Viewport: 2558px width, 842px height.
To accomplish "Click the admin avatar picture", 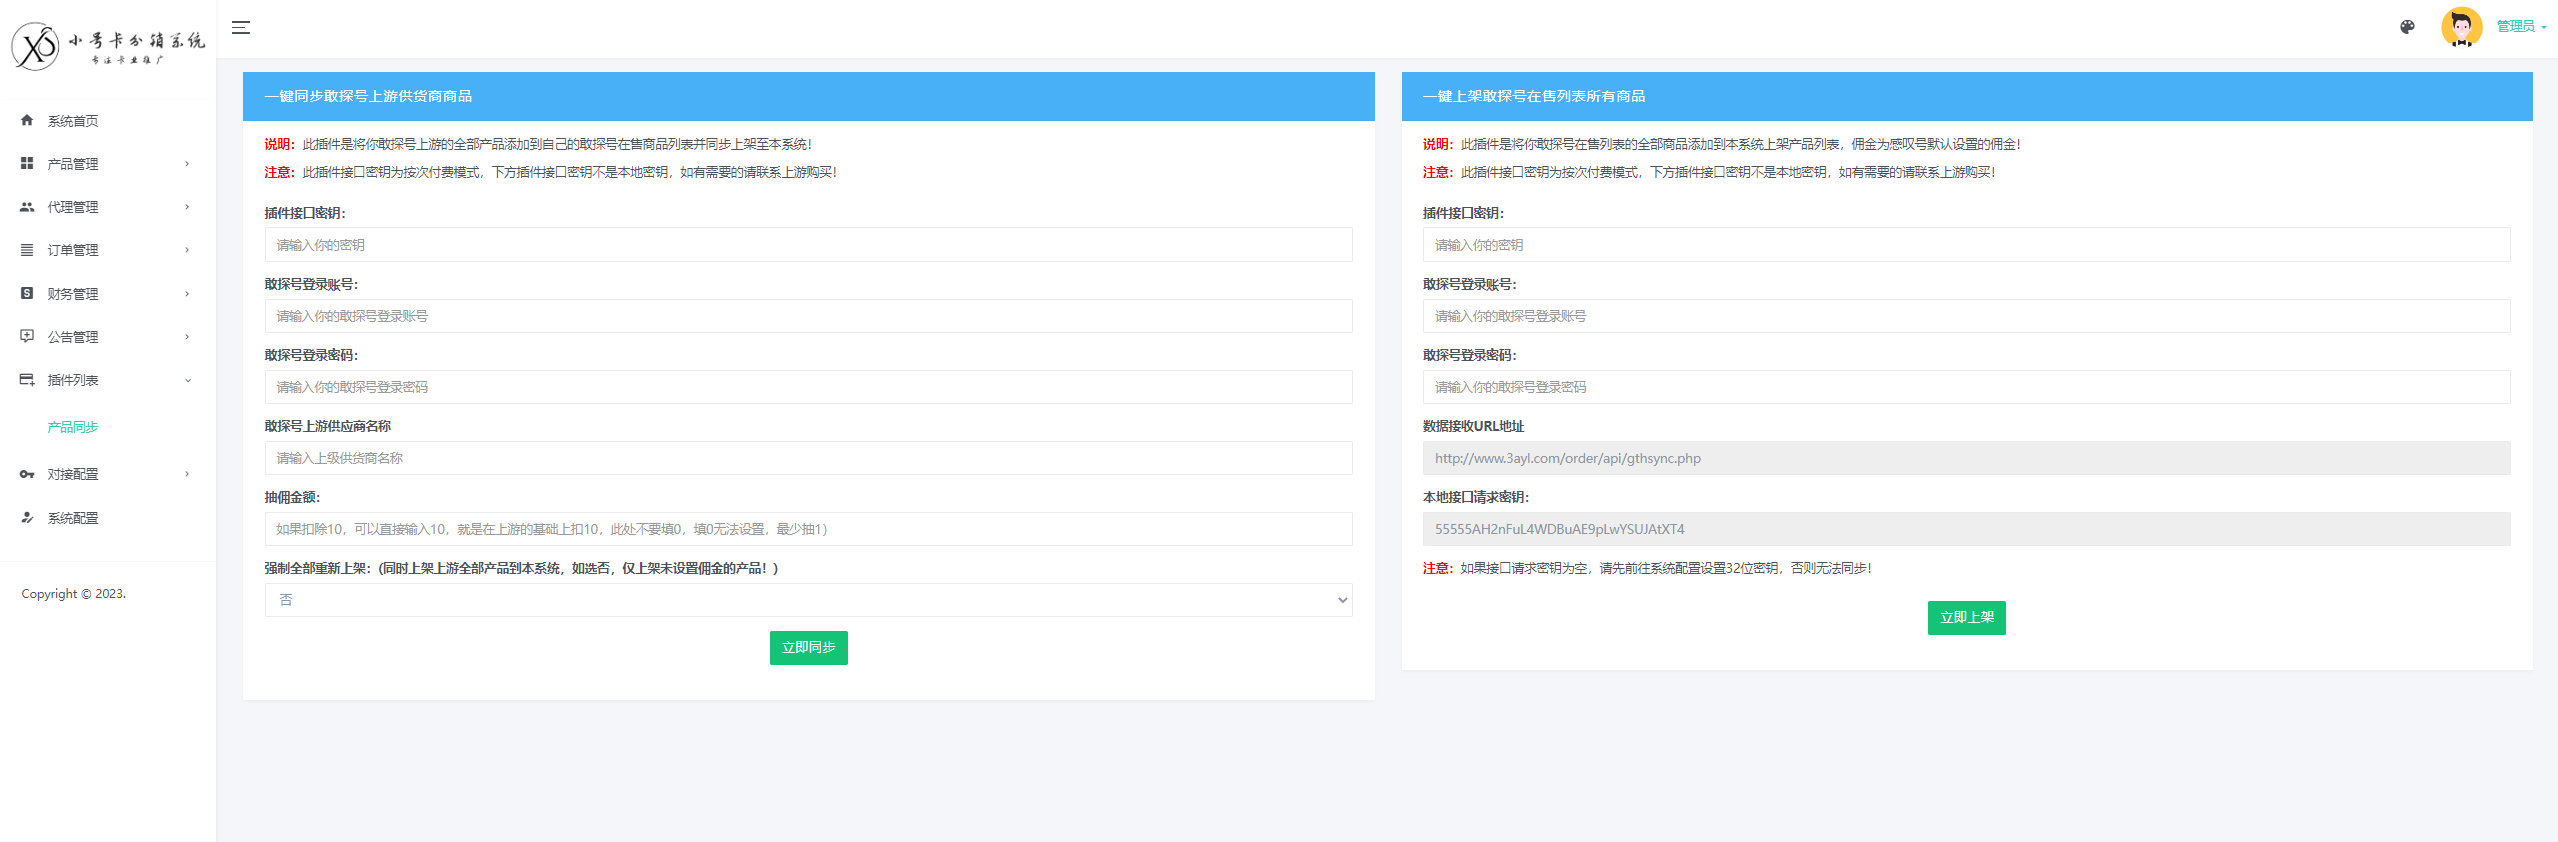I will (2461, 27).
